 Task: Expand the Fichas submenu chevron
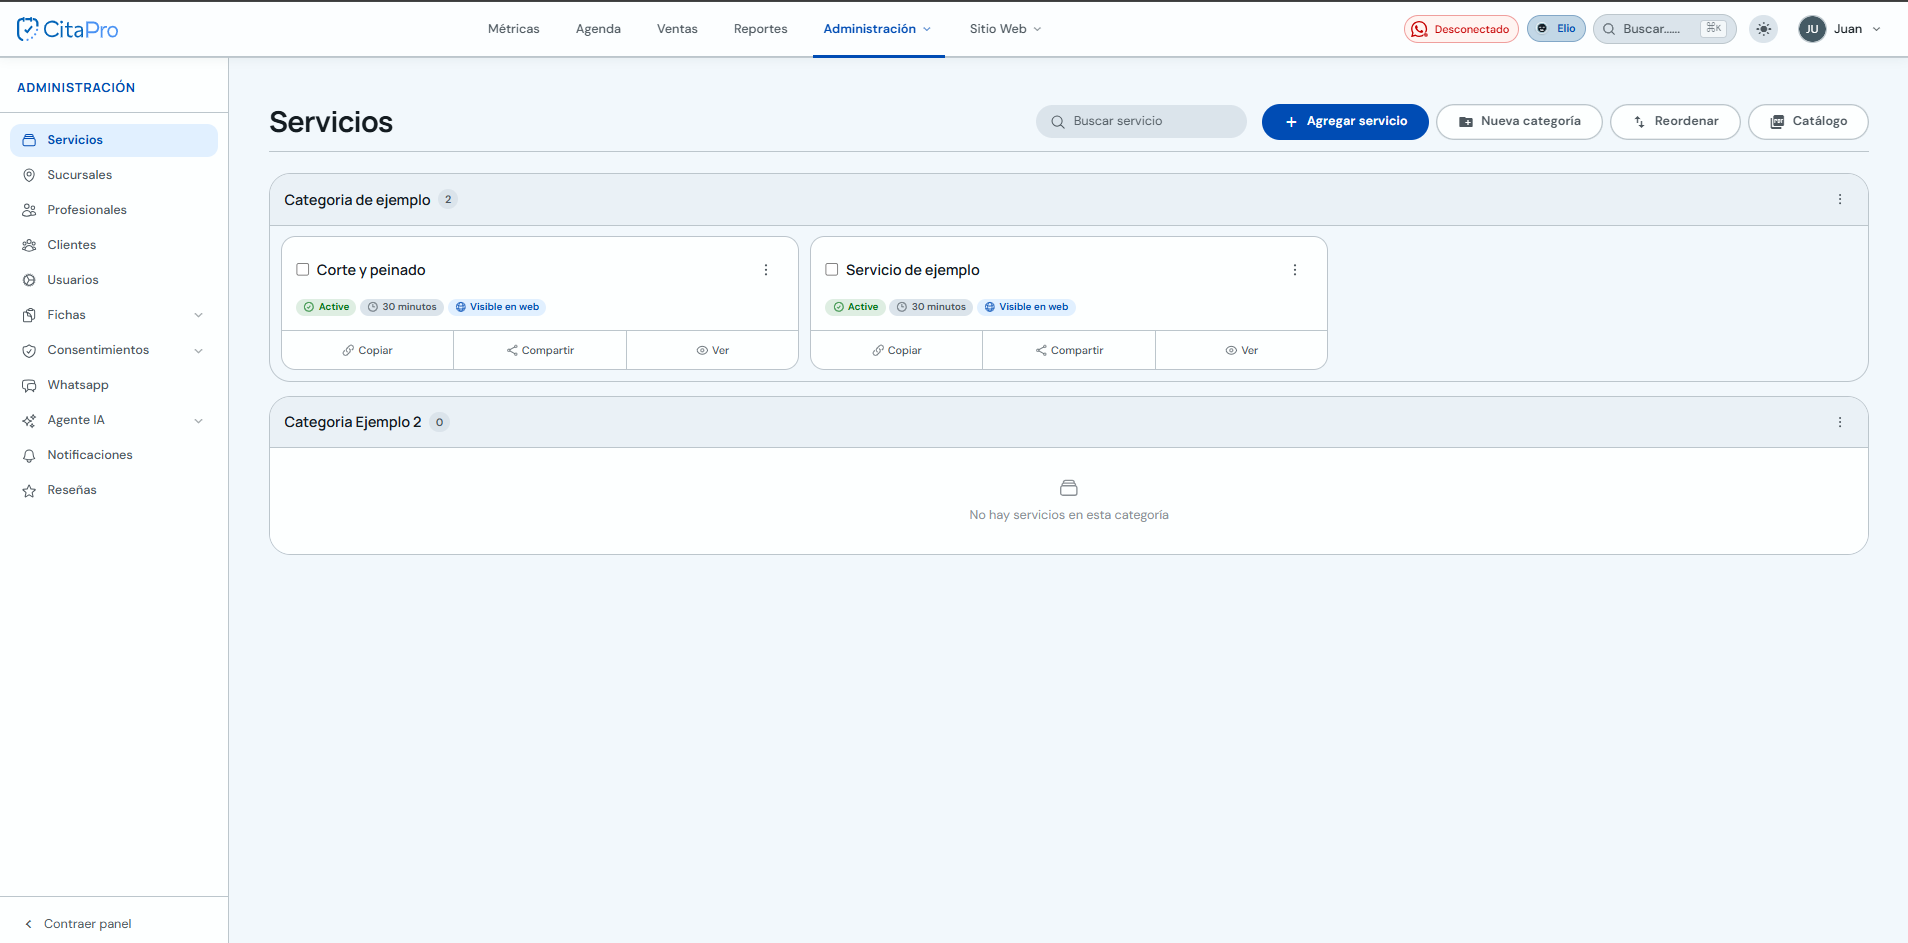click(198, 315)
